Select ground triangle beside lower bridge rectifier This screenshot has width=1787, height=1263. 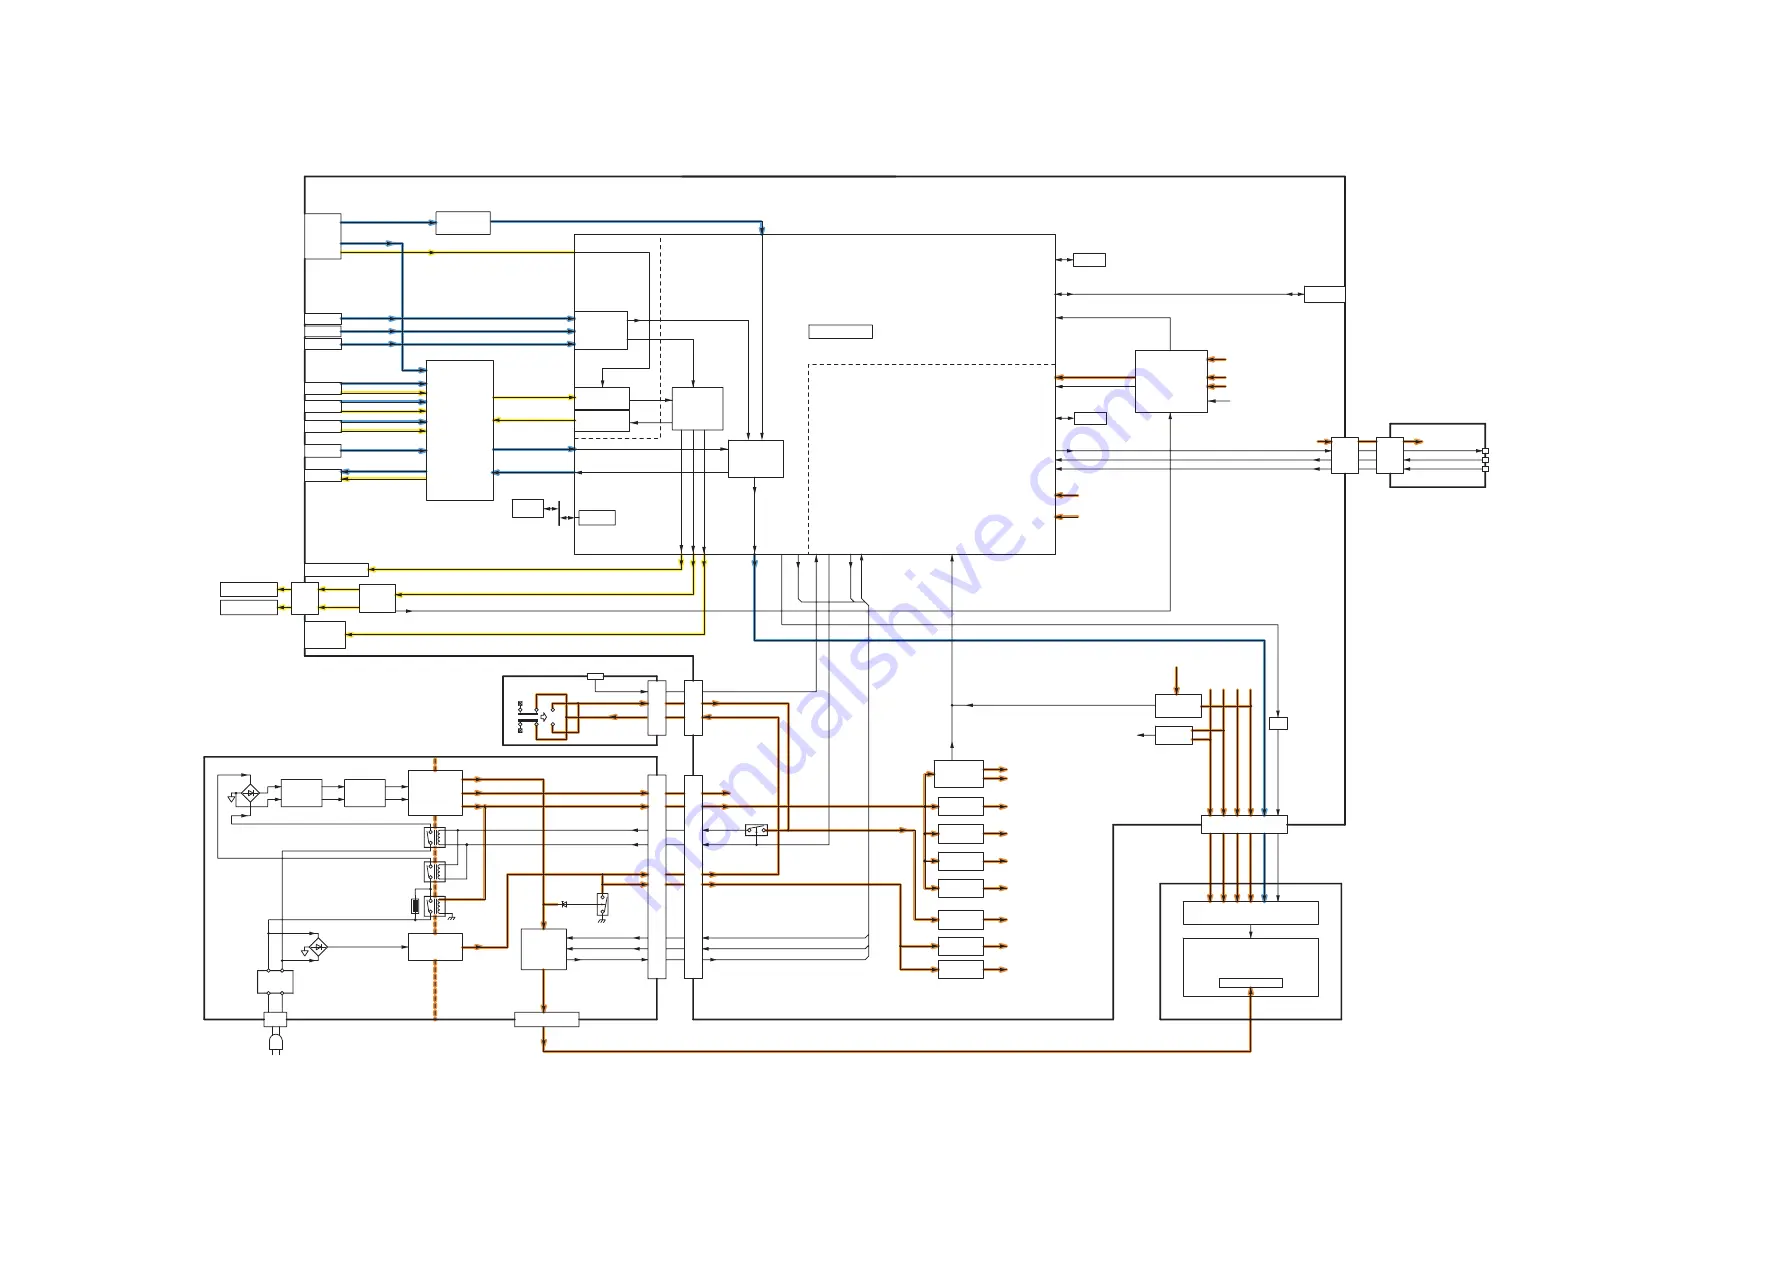pos(305,952)
